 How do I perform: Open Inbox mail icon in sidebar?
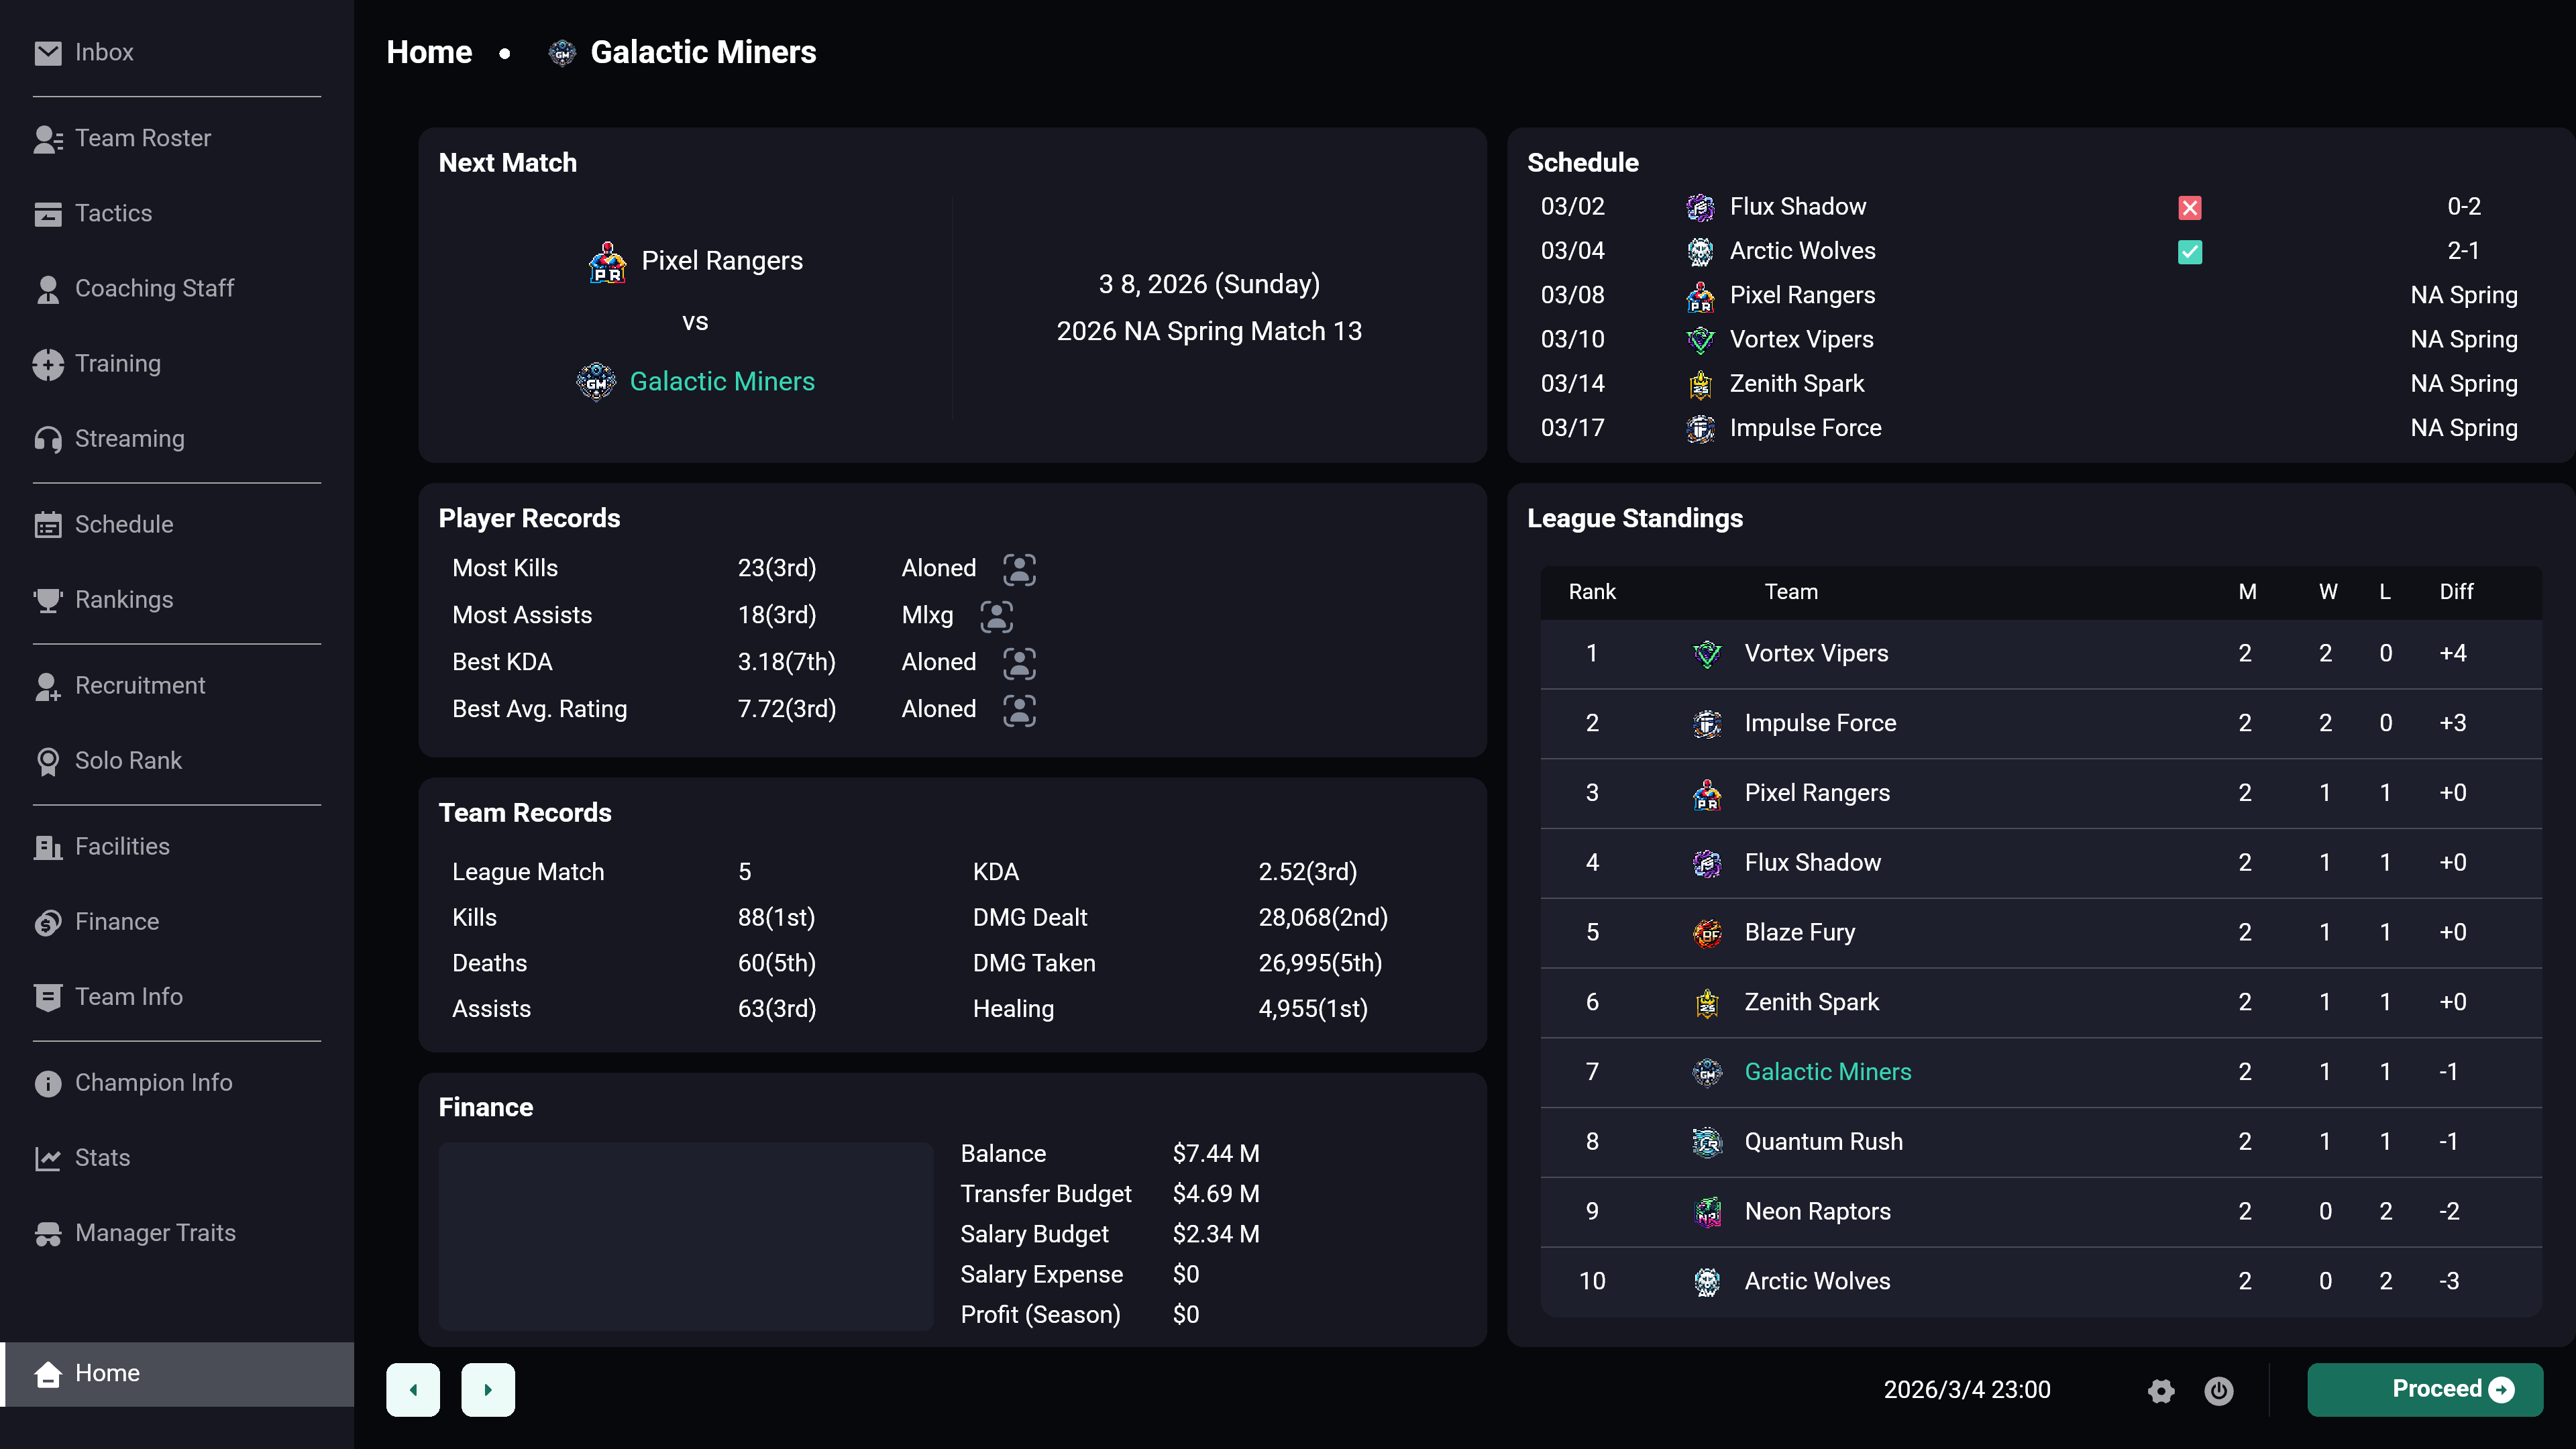[48, 53]
